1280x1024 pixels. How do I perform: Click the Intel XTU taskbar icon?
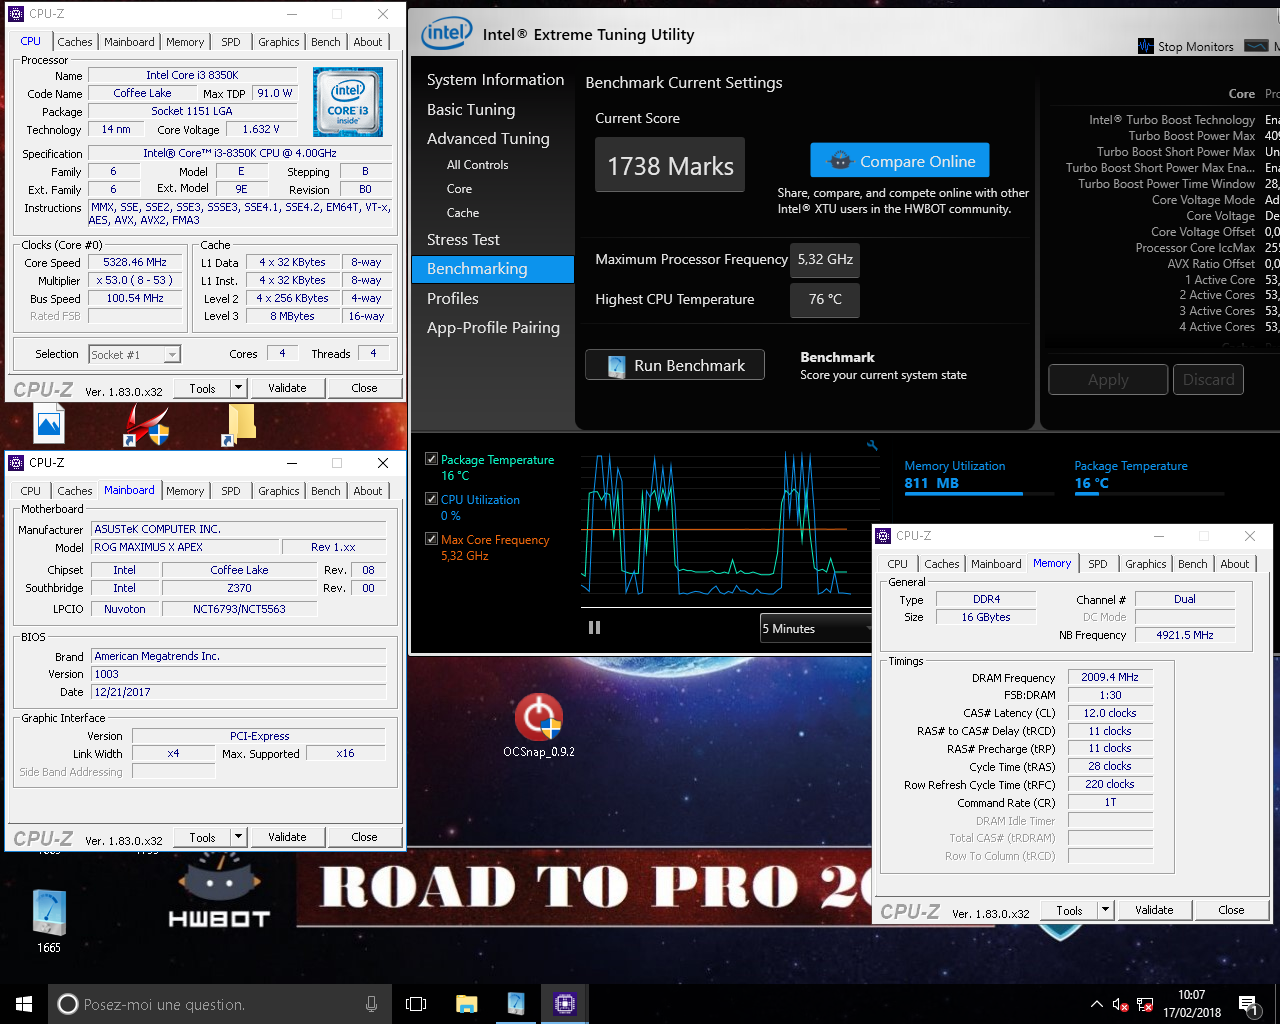(516, 1004)
